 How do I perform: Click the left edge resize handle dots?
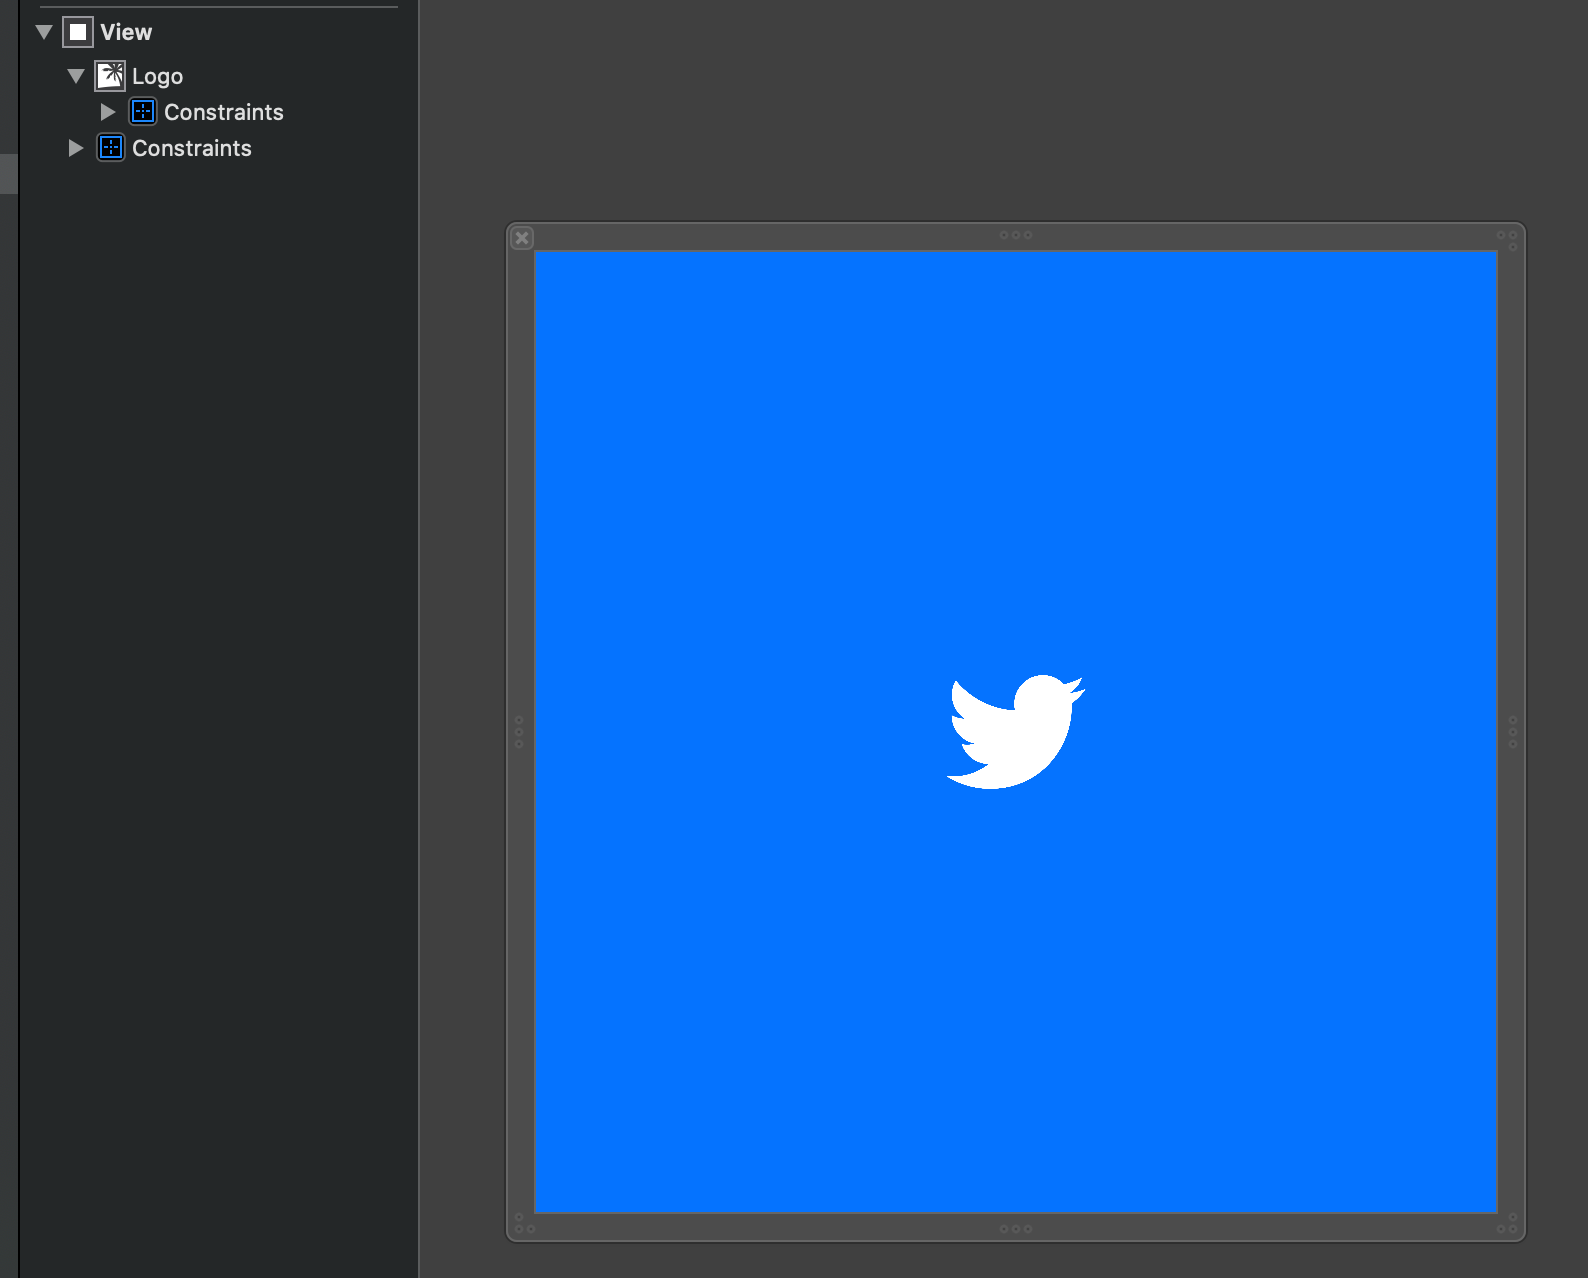tap(519, 732)
